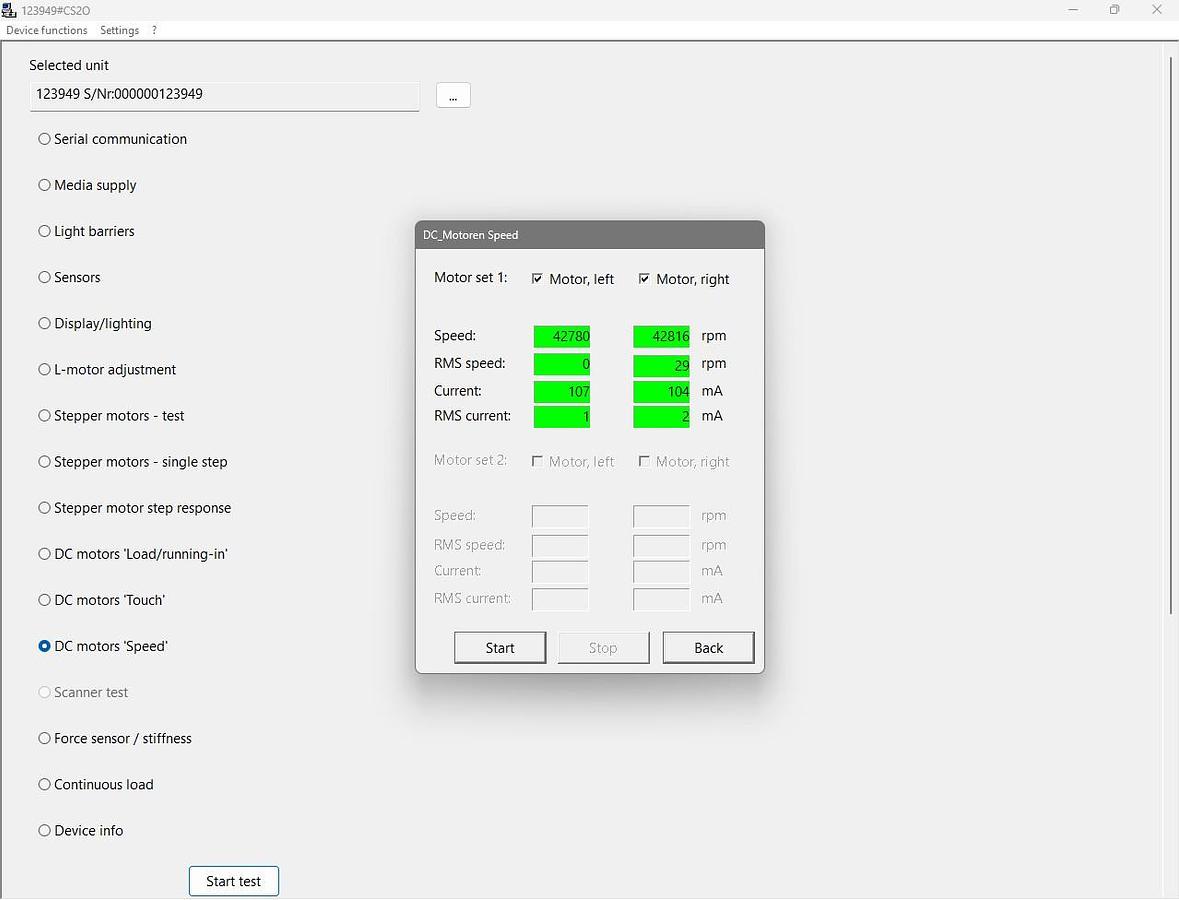Click the app icon in title bar

pyautogui.click(x=9, y=10)
